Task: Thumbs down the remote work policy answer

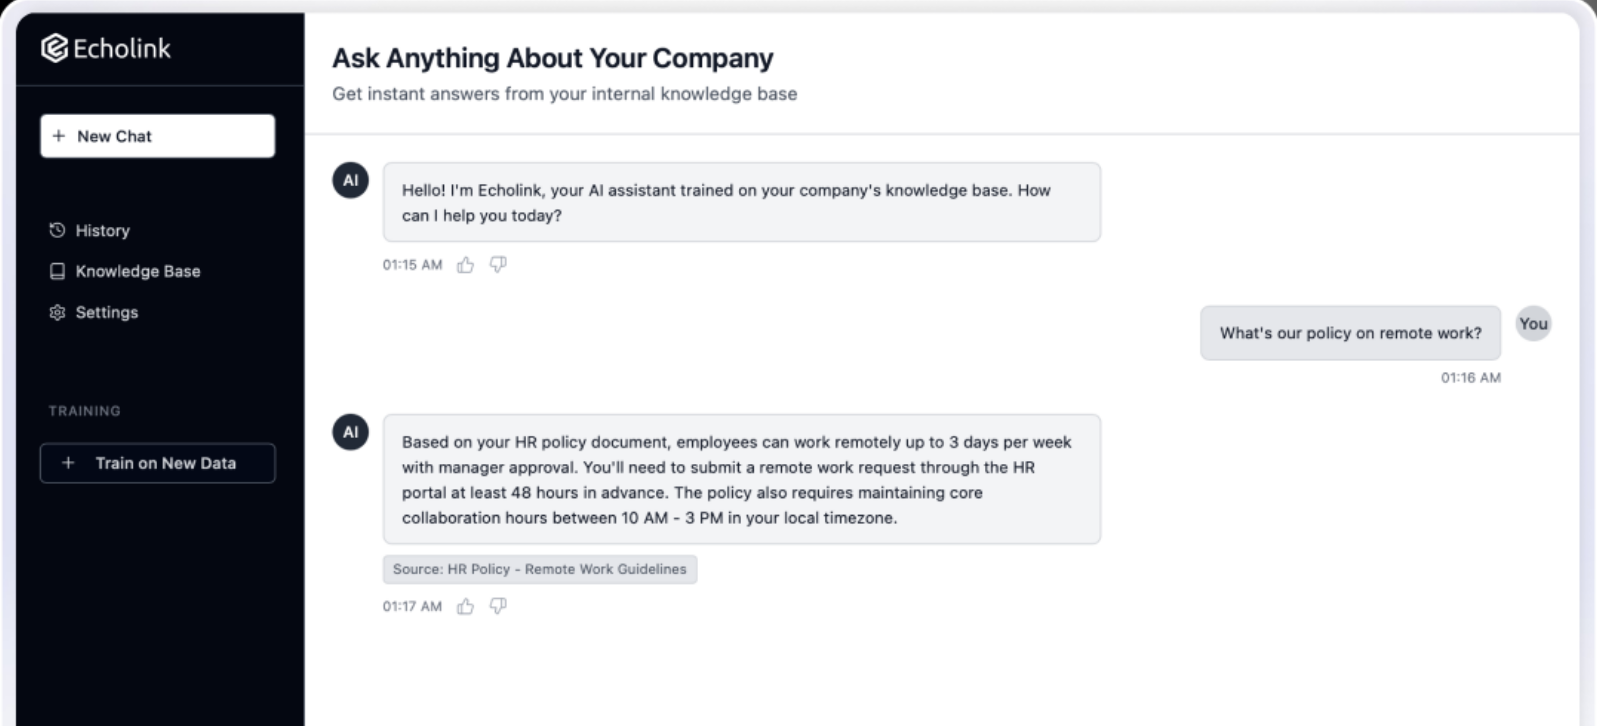Action: coord(498,606)
